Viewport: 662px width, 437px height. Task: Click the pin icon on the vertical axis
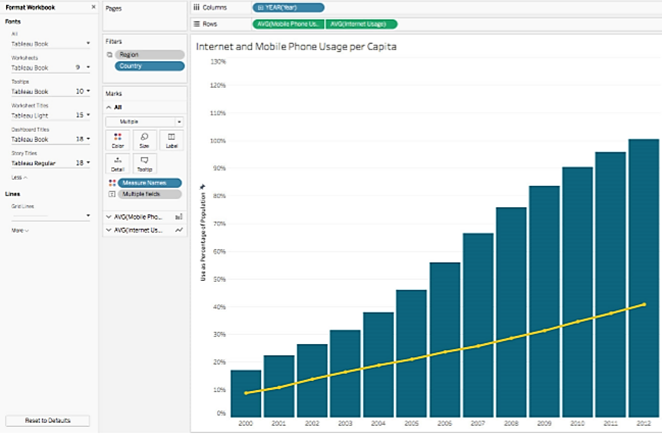tap(202, 187)
